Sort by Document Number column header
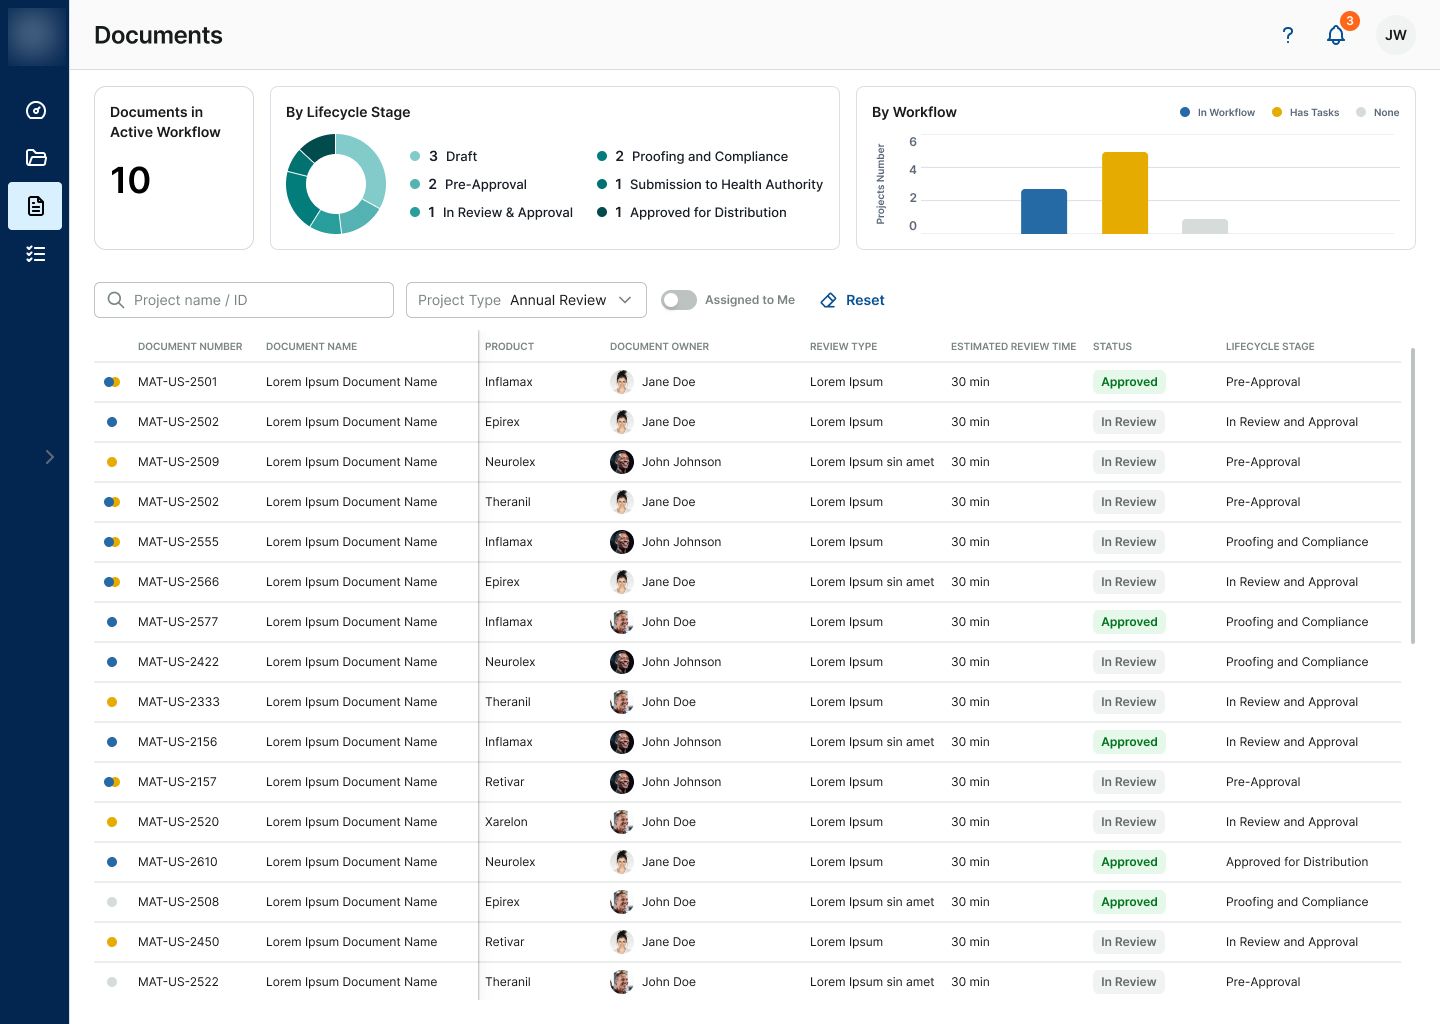The image size is (1440, 1024). pyautogui.click(x=190, y=347)
